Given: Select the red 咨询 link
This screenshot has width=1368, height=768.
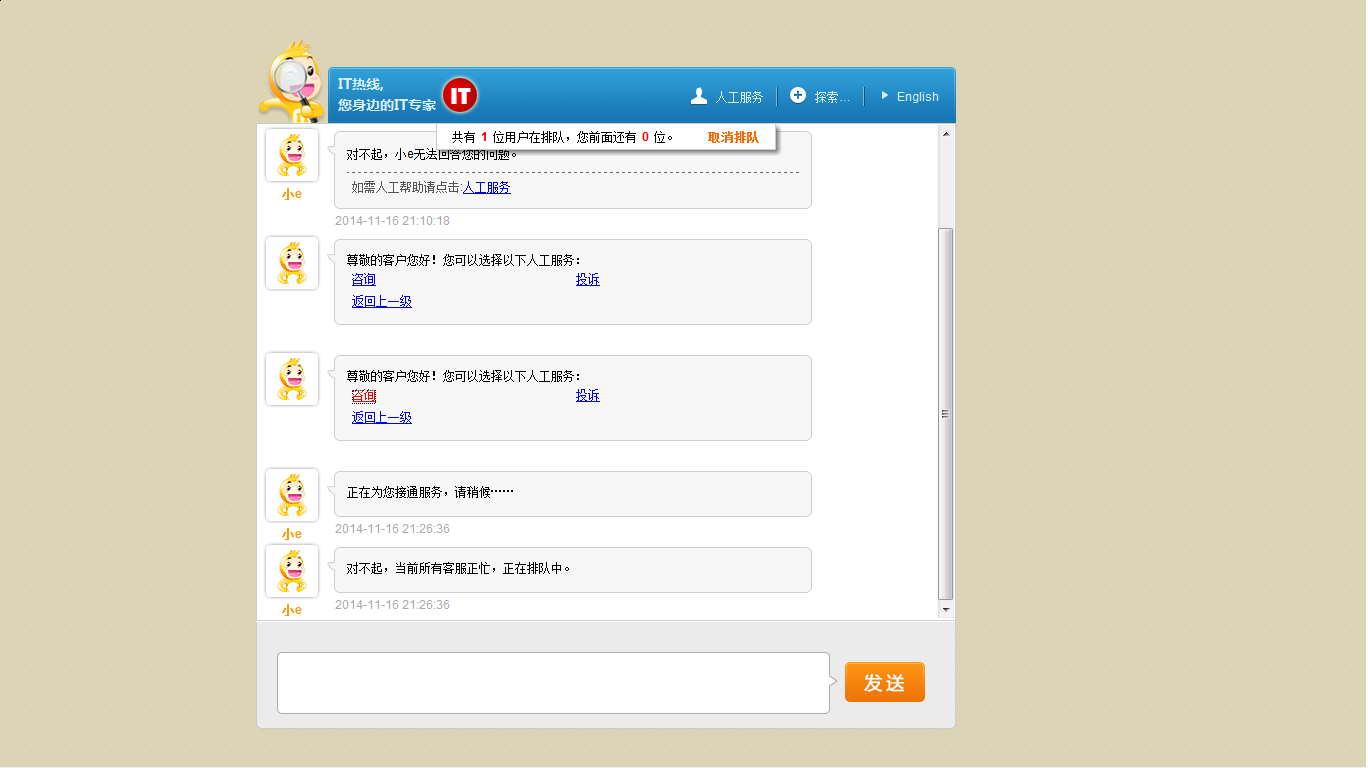Looking at the screenshot, I should pos(364,396).
